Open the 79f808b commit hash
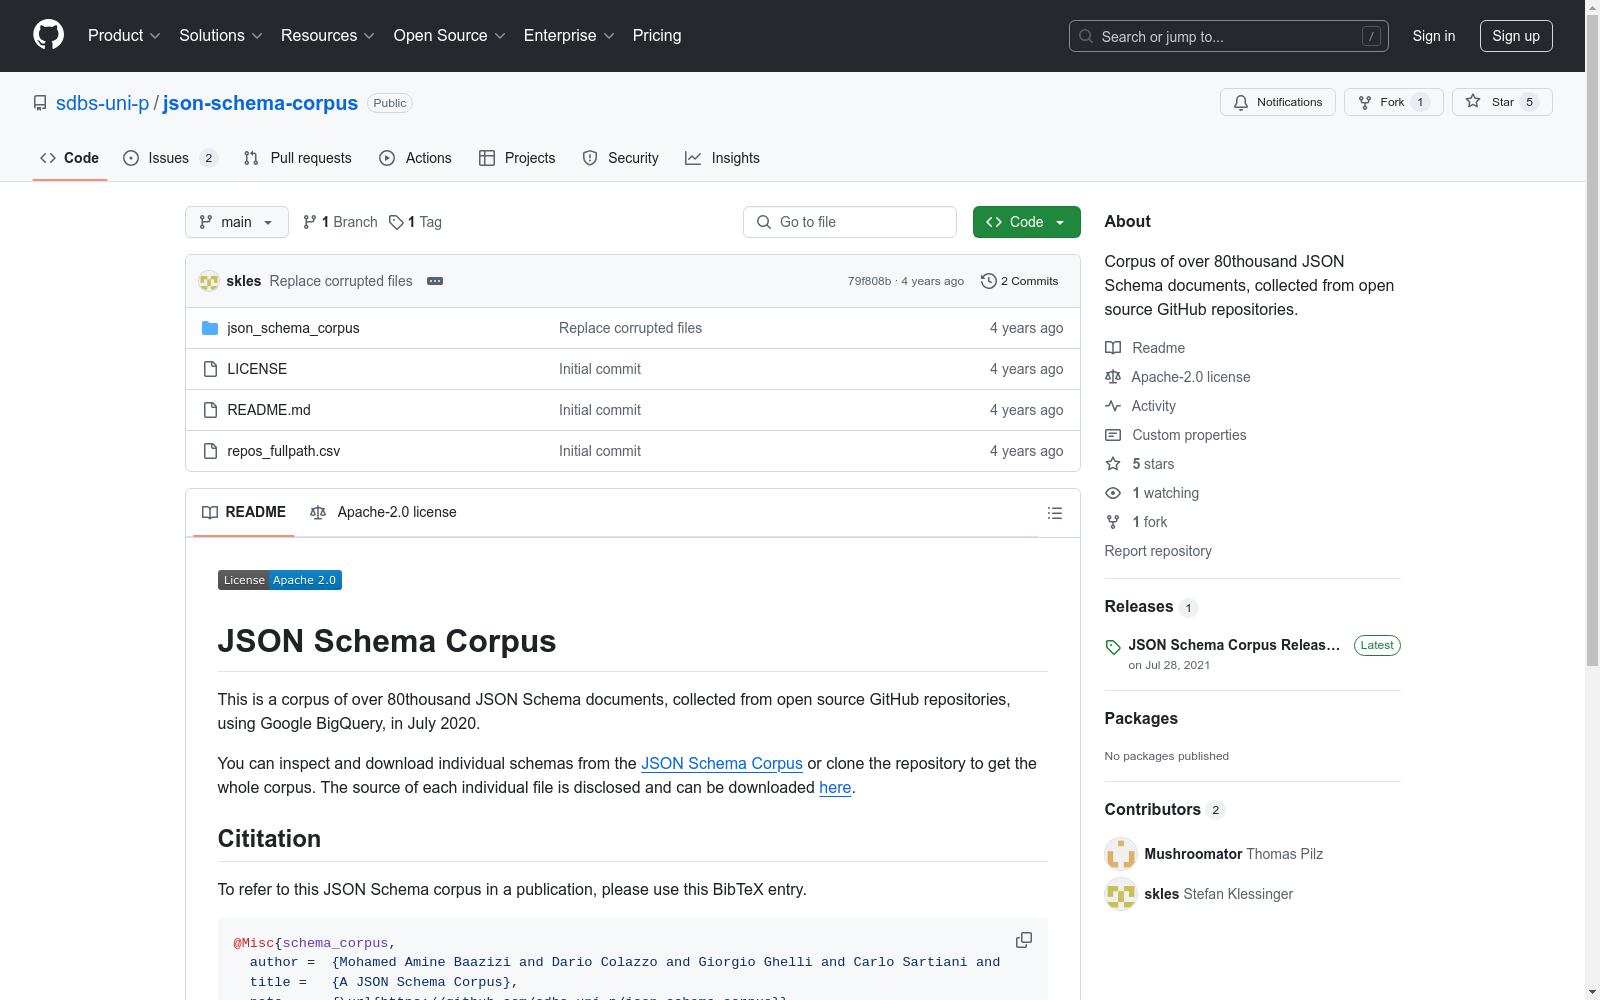Screen dimensions: 1600x1000 point(869,281)
